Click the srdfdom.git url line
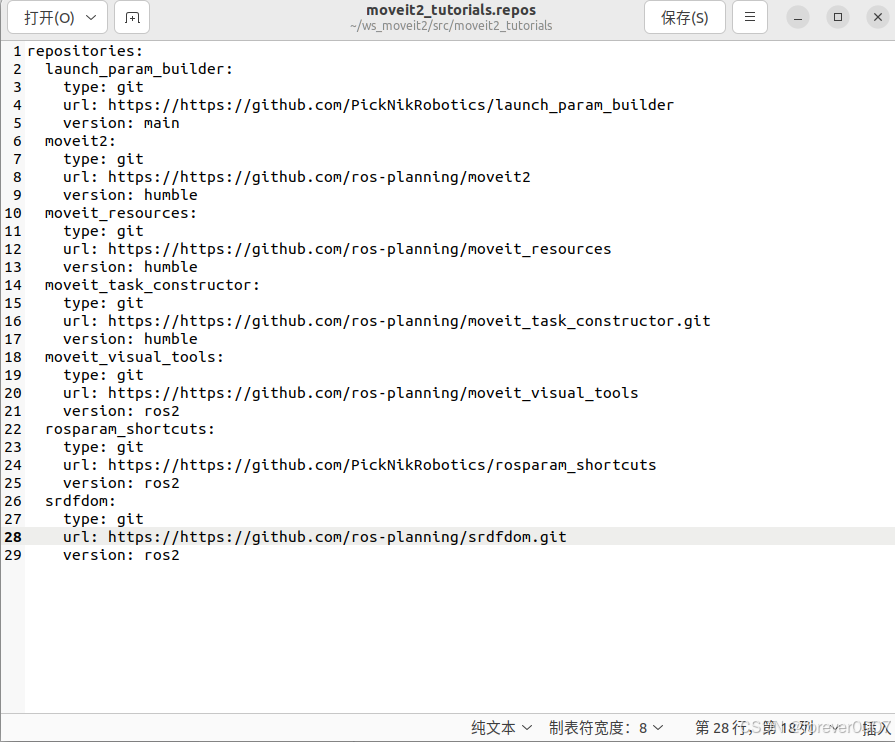This screenshot has width=895, height=742. [x=315, y=537]
